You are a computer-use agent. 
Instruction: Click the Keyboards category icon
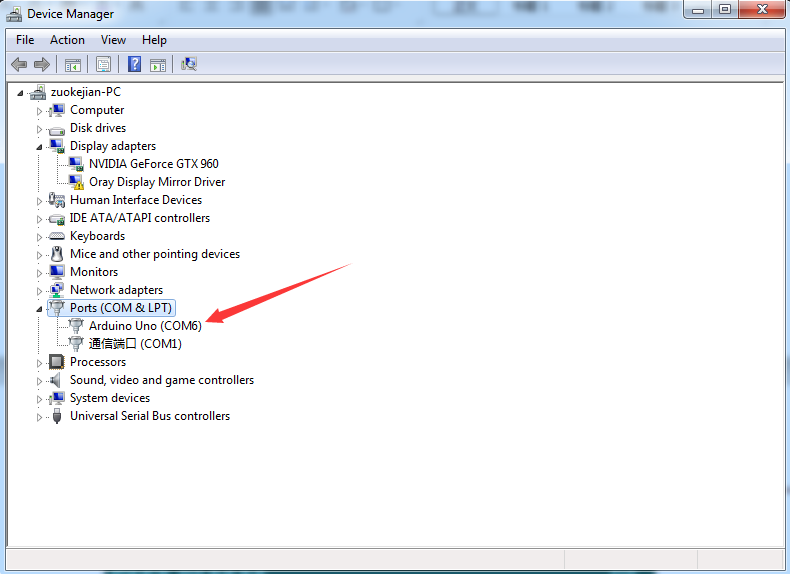(x=57, y=236)
